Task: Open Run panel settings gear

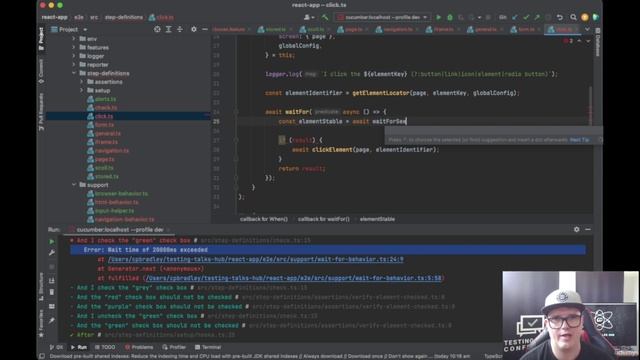Action: pyautogui.click(x=576, y=229)
